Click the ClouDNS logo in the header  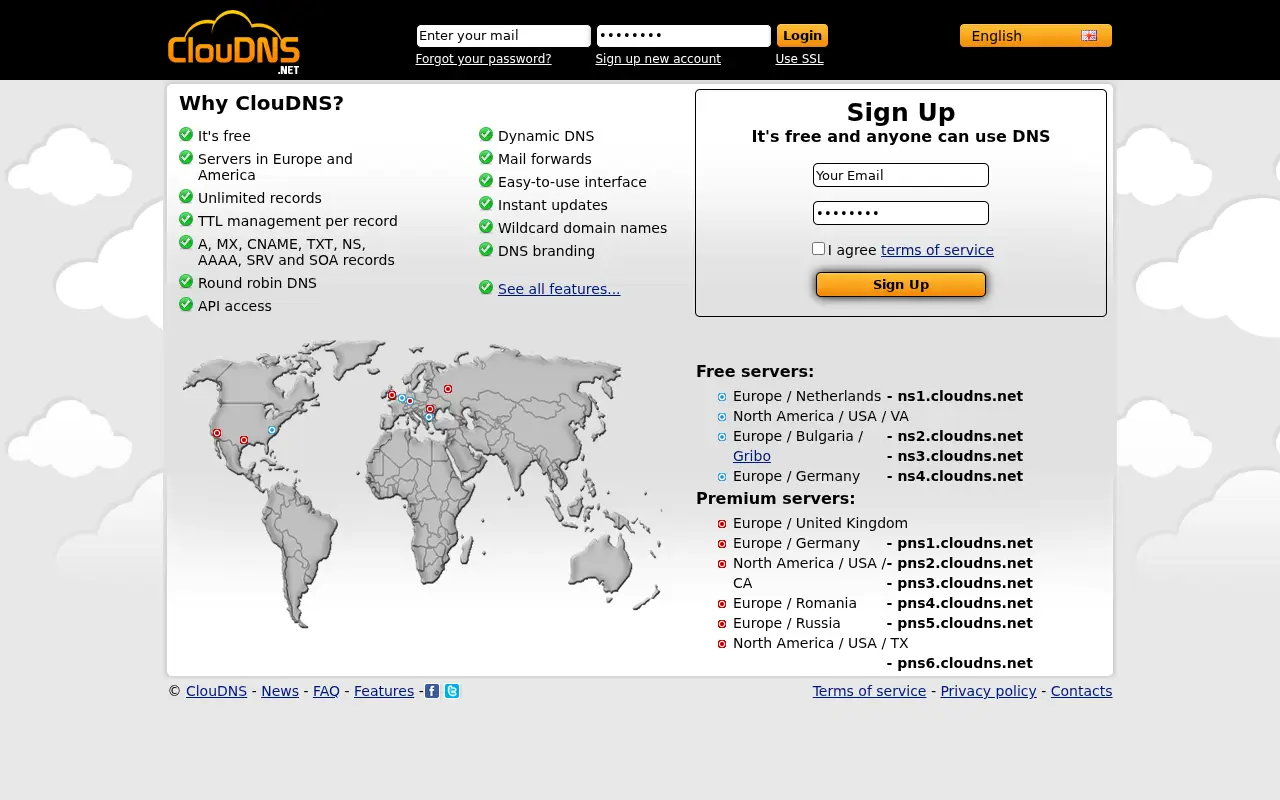(234, 43)
